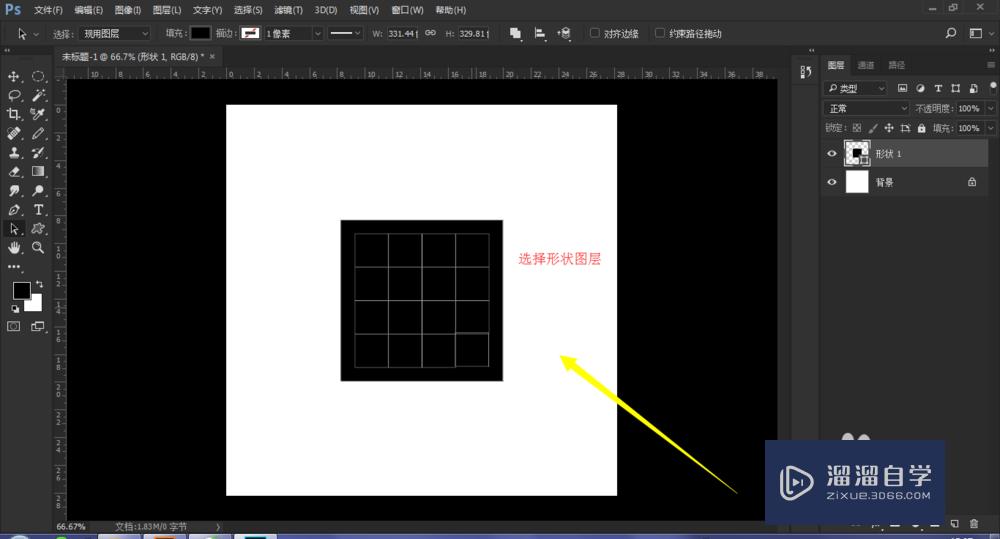
Task: Open the 编辑(E) menu
Action: 88,10
